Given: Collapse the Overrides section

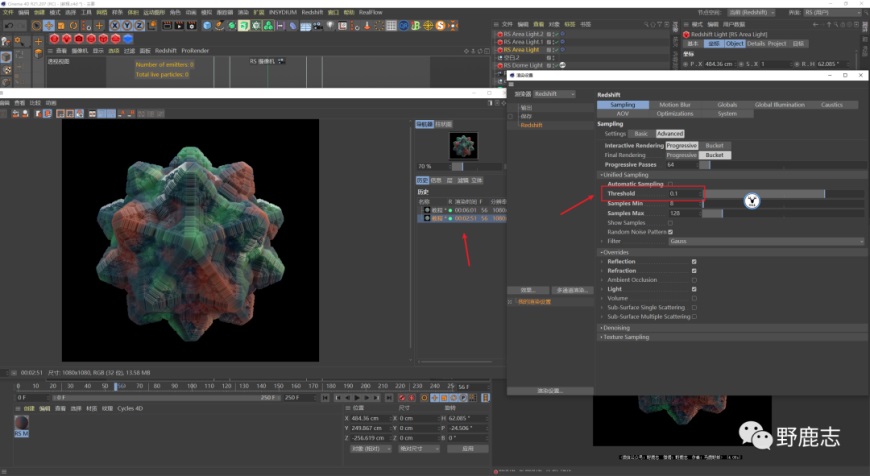Looking at the screenshot, I should click(x=601, y=252).
